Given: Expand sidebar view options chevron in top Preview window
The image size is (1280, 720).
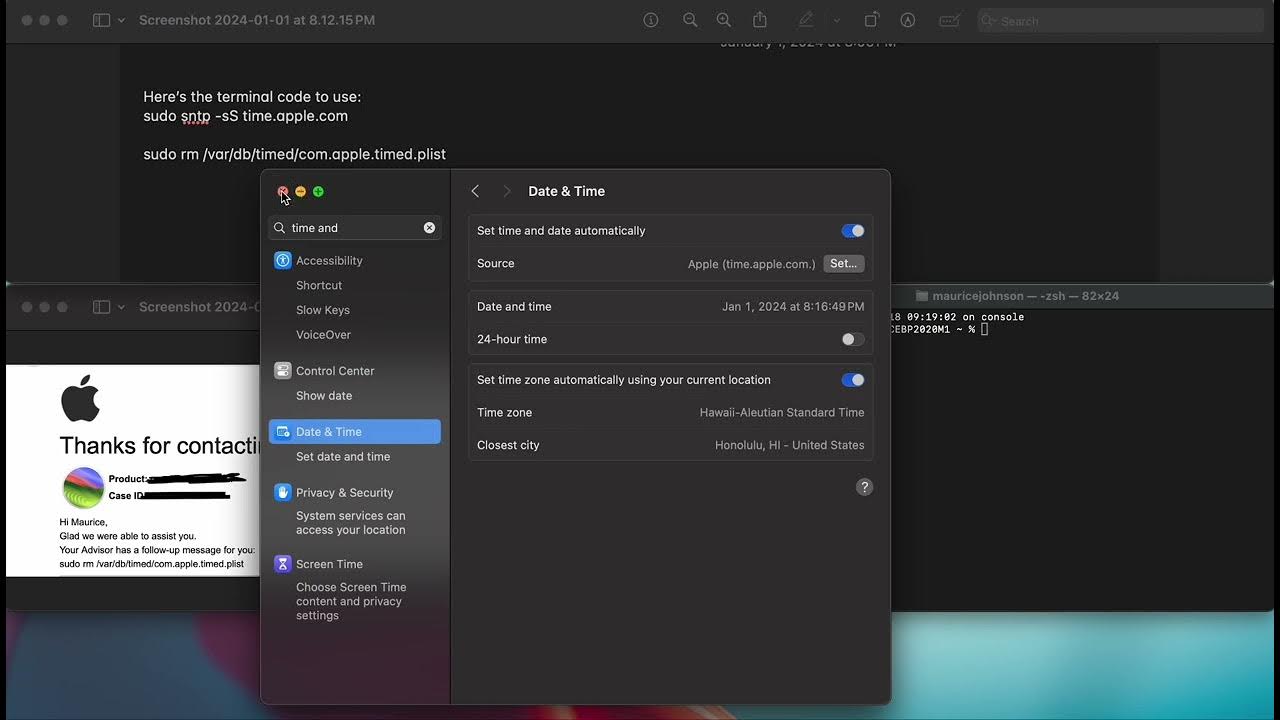Looking at the screenshot, I should pos(122,20).
